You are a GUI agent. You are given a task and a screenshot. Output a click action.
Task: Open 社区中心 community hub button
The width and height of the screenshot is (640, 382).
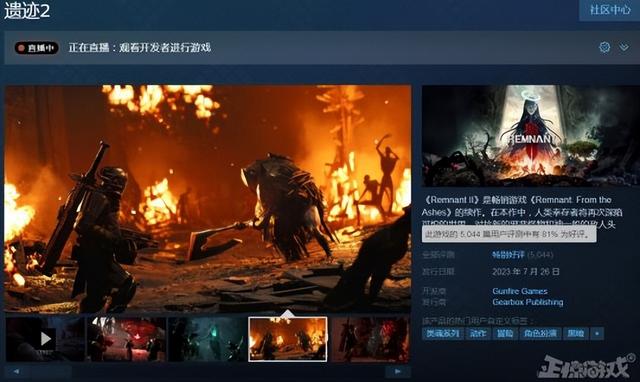tap(610, 10)
